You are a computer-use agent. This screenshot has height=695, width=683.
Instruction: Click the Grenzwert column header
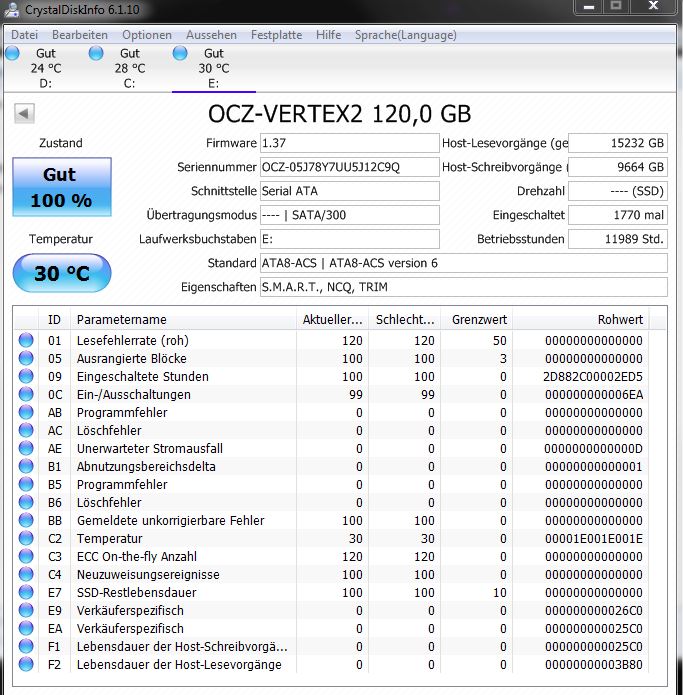(x=476, y=319)
